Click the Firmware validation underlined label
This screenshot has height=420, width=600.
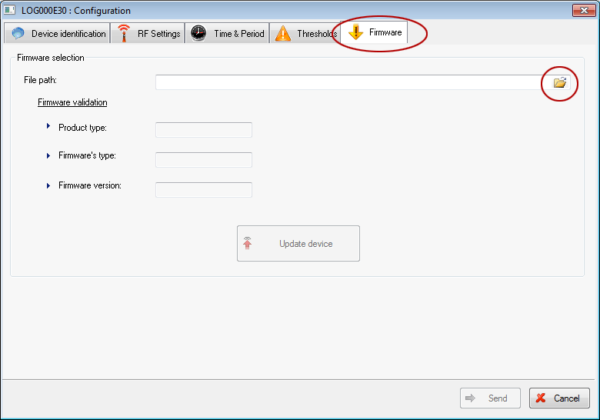point(72,102)
